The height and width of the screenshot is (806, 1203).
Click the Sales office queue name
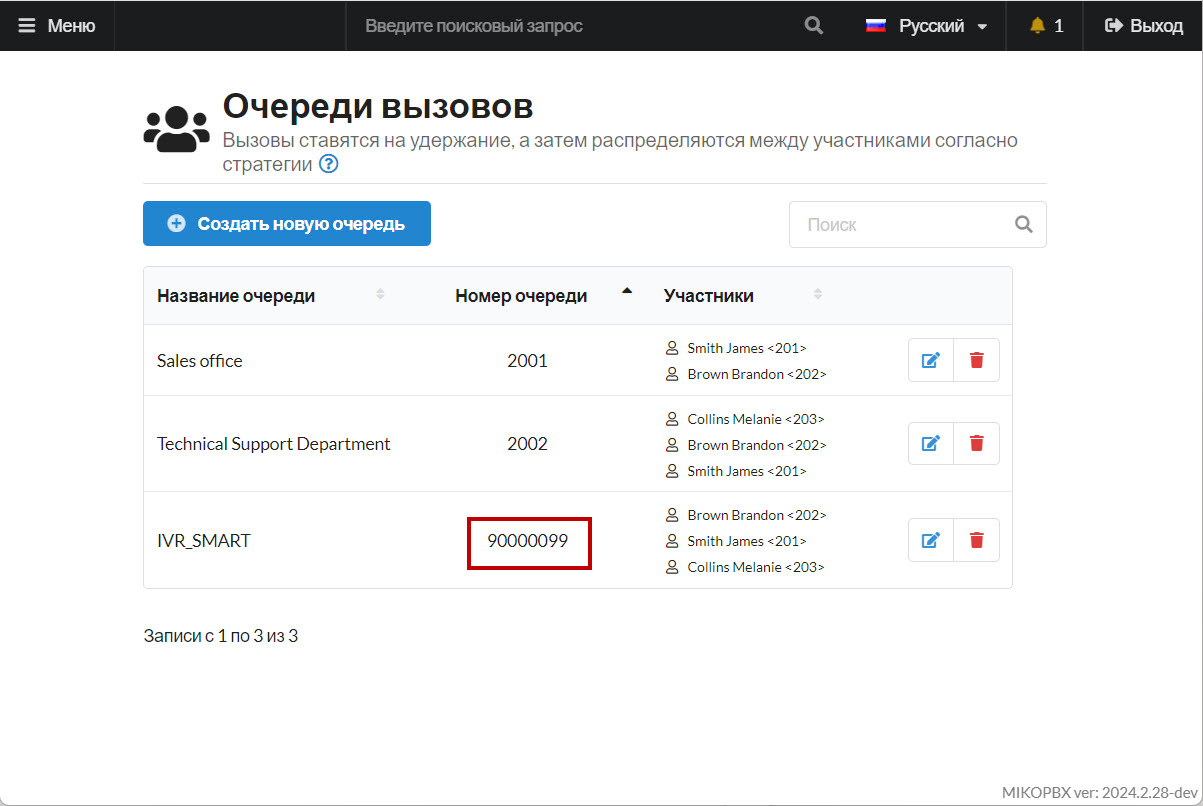click(x=200, y=361)
